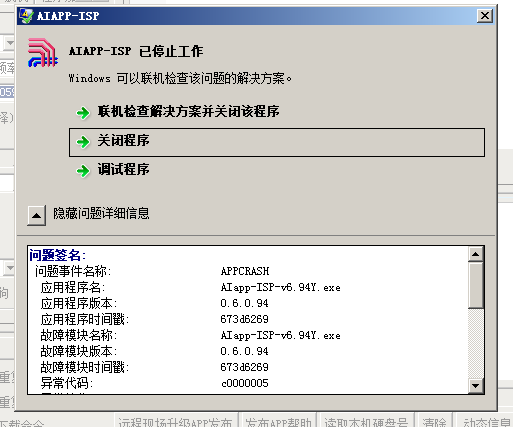This screenshot has width=513, height=427.
Task: Click the 故障模块名称 label
Action: [x=79, y=335]
